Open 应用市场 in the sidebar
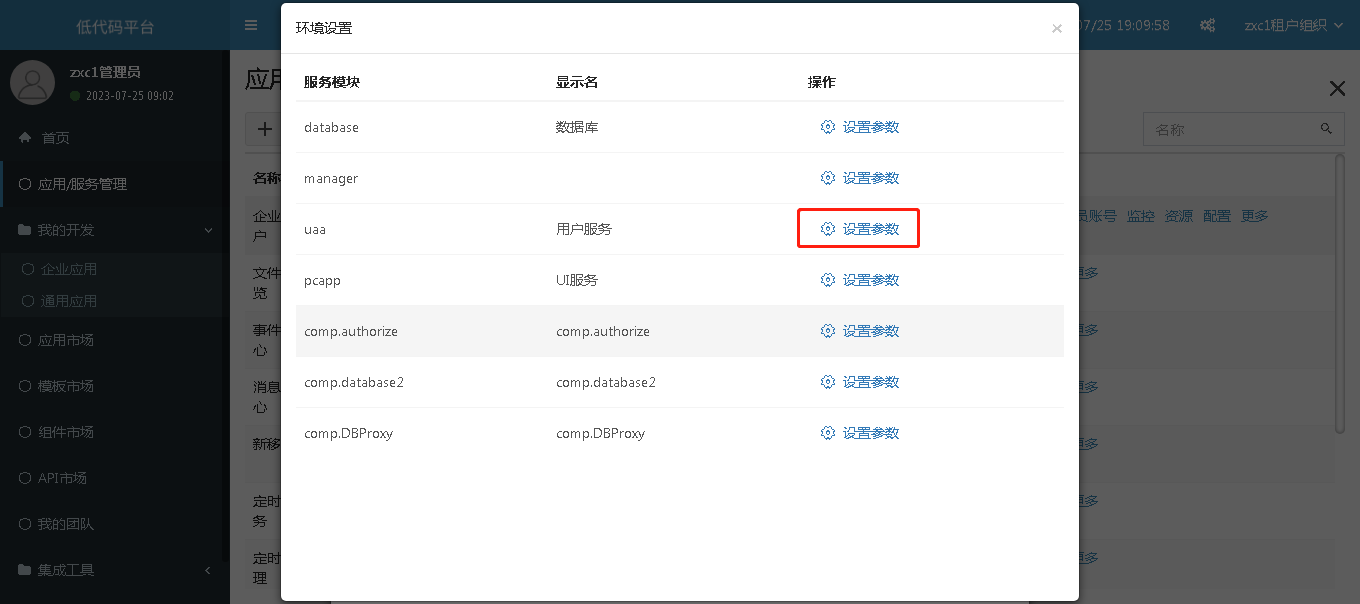Image resolution: width=1360 pixels, height=604 pixels. (x=65, y=340)
